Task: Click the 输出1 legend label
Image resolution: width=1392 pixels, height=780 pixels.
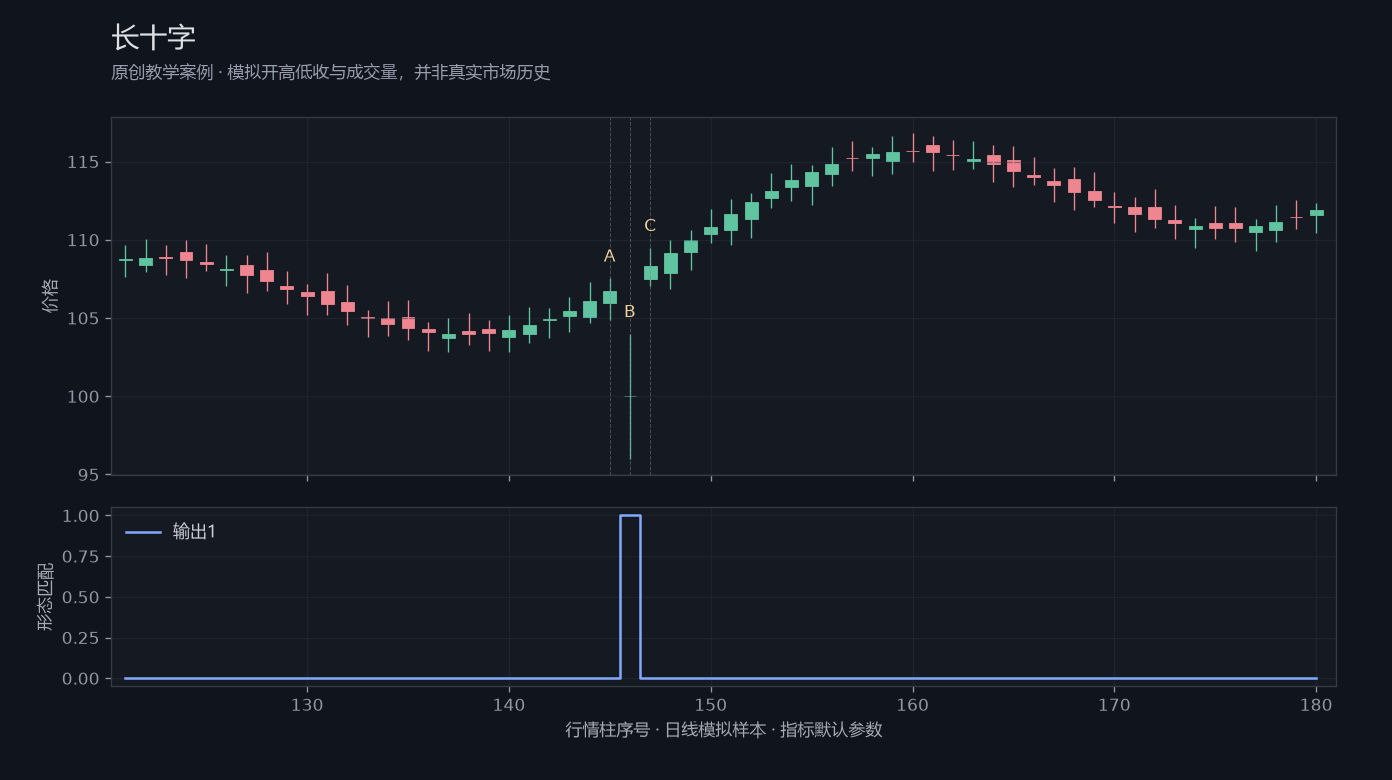Action: coord(194,532)
